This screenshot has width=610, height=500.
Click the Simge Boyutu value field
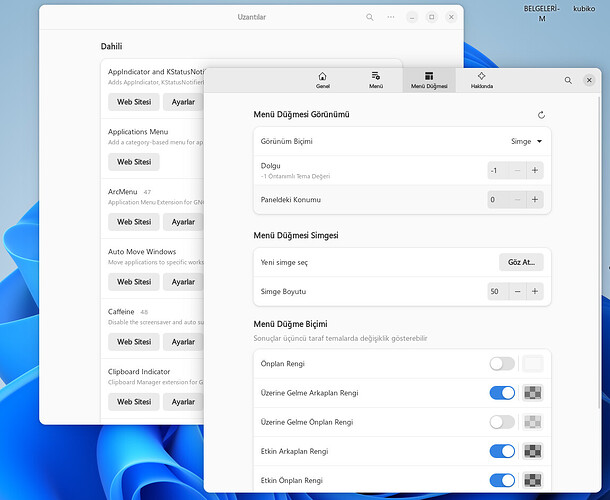pos(498,291)
